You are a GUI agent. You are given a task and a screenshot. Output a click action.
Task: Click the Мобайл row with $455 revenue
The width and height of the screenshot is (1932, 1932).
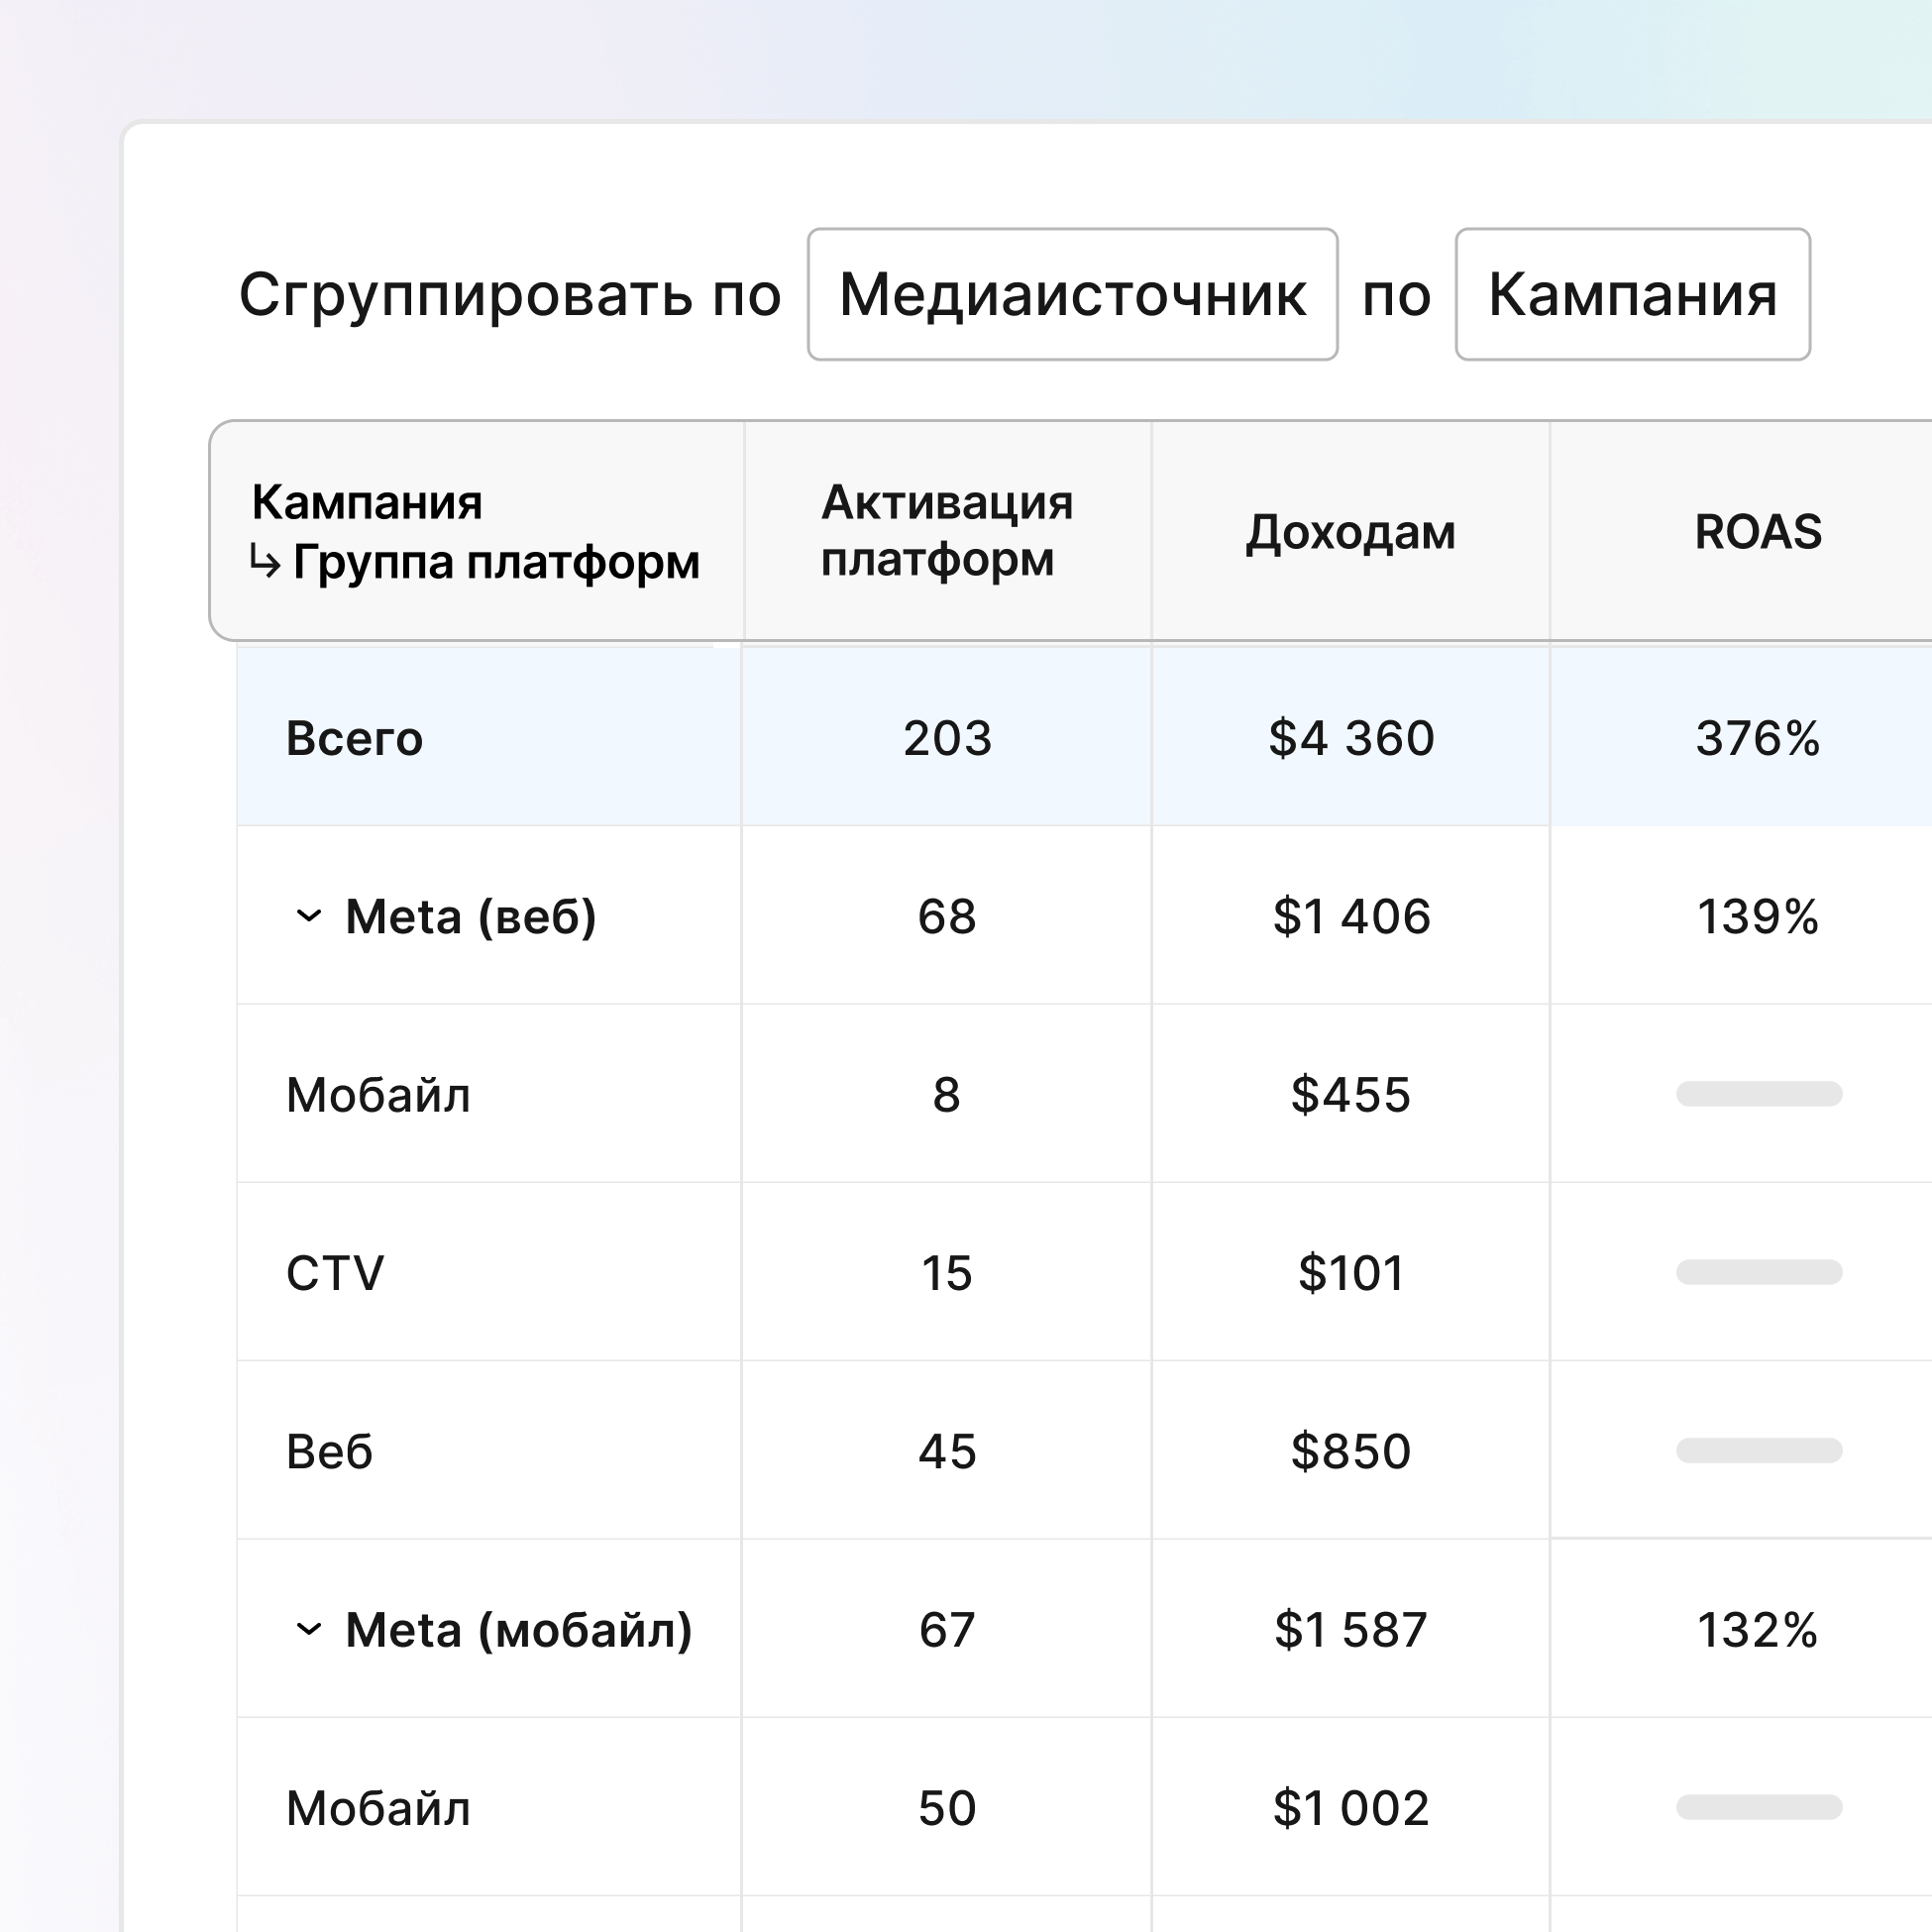click(378, 1095)
